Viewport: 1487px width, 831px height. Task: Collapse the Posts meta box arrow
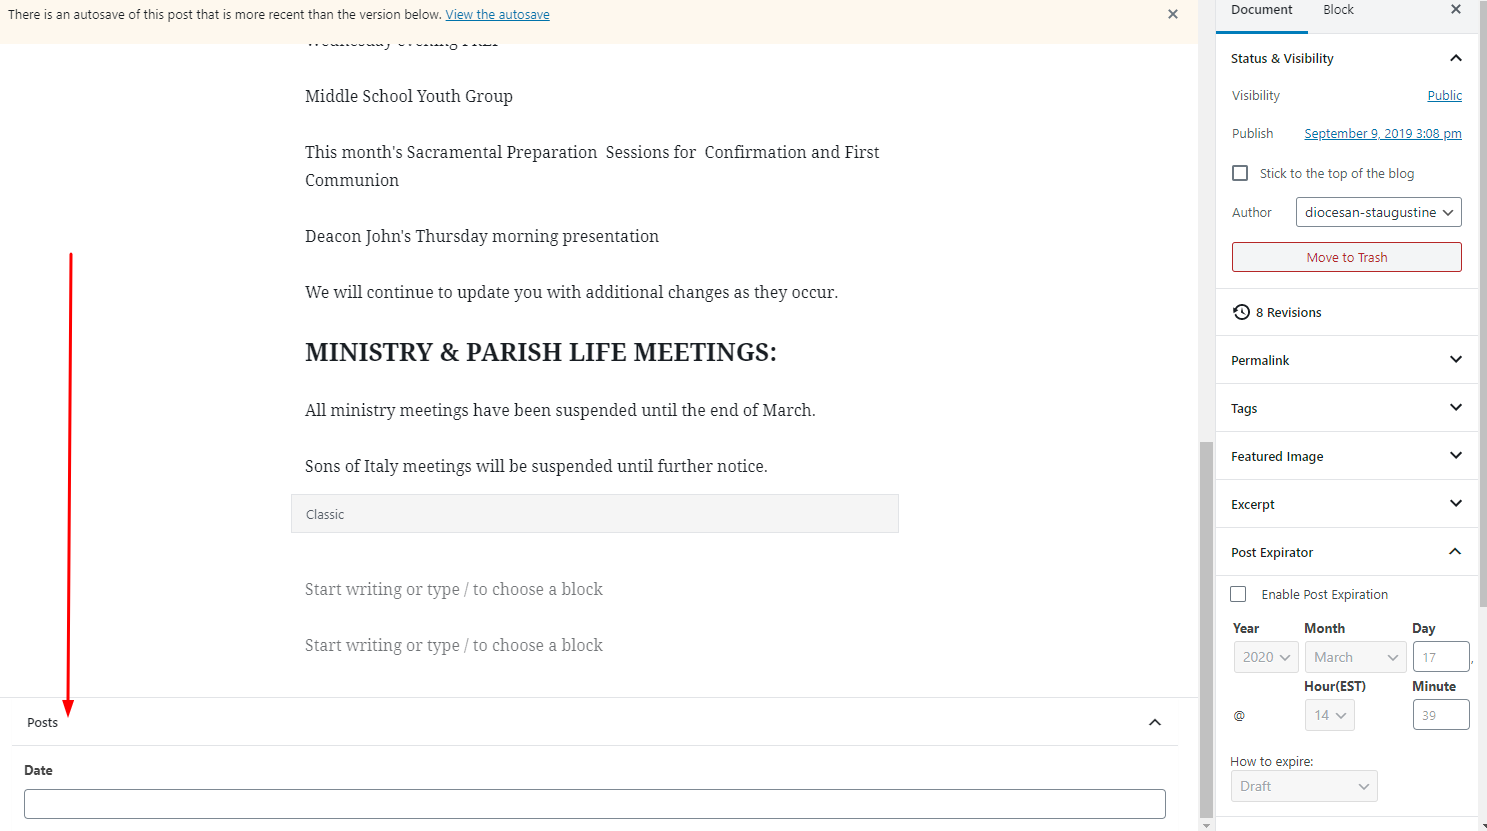(x=1155, y=722)
